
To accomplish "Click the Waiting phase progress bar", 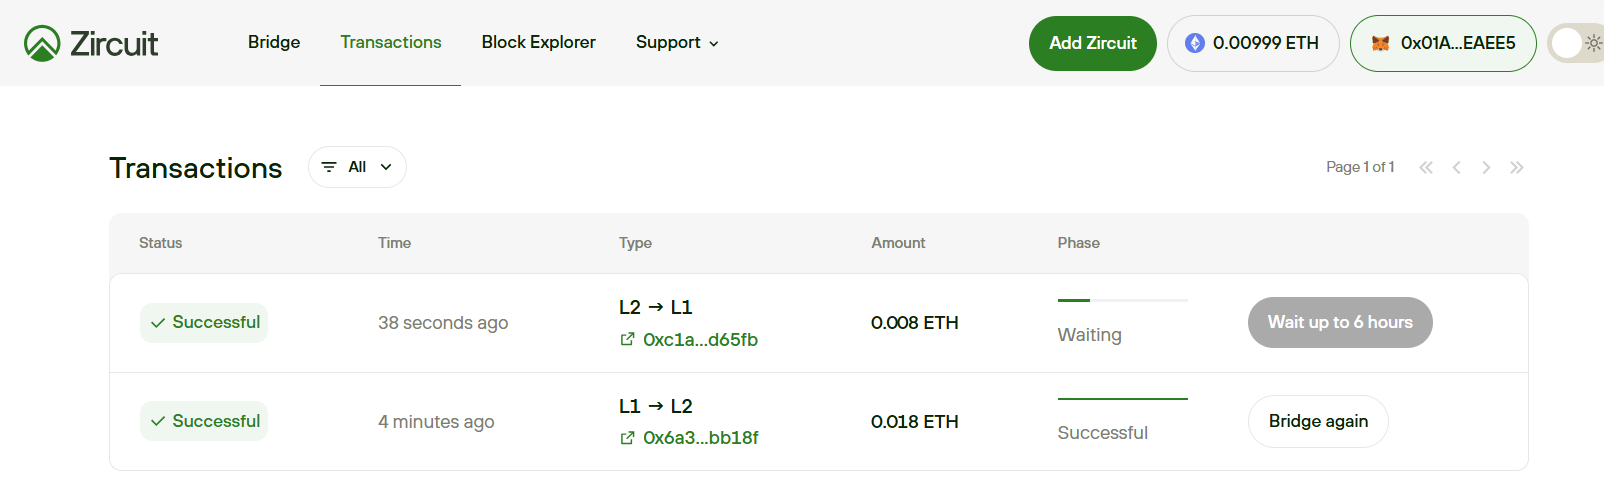I will 1123,300.
